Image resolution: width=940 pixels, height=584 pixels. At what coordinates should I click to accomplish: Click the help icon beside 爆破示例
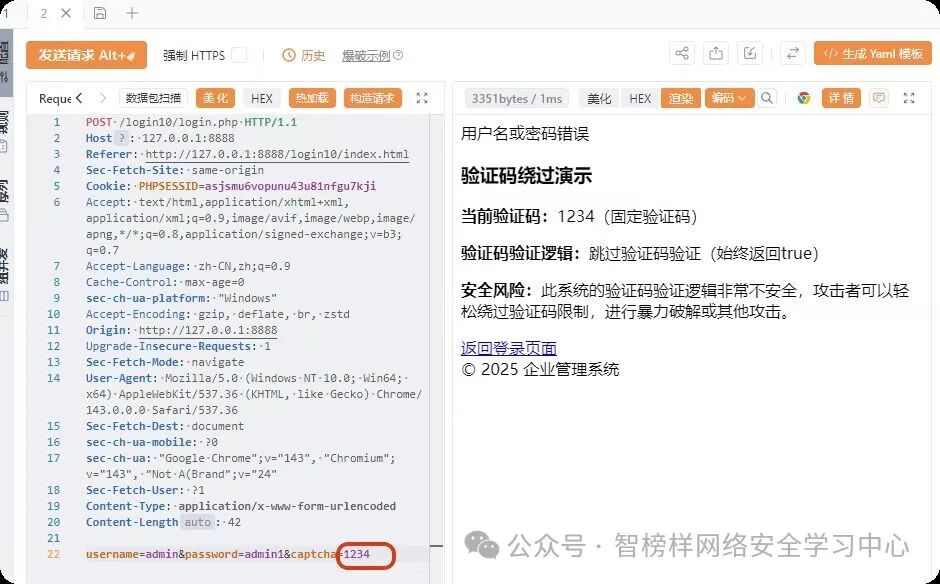pyautogui.click(x=398, y=55)
